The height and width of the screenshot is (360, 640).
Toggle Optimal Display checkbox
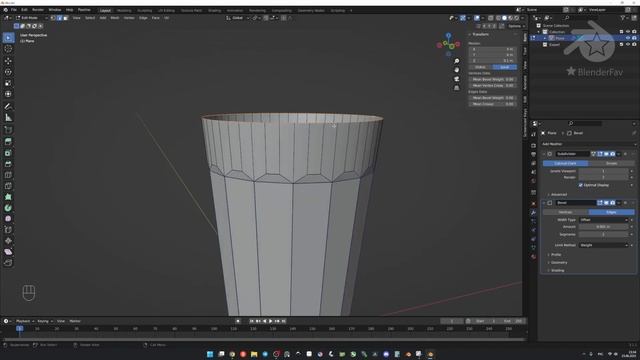point(580,185)
